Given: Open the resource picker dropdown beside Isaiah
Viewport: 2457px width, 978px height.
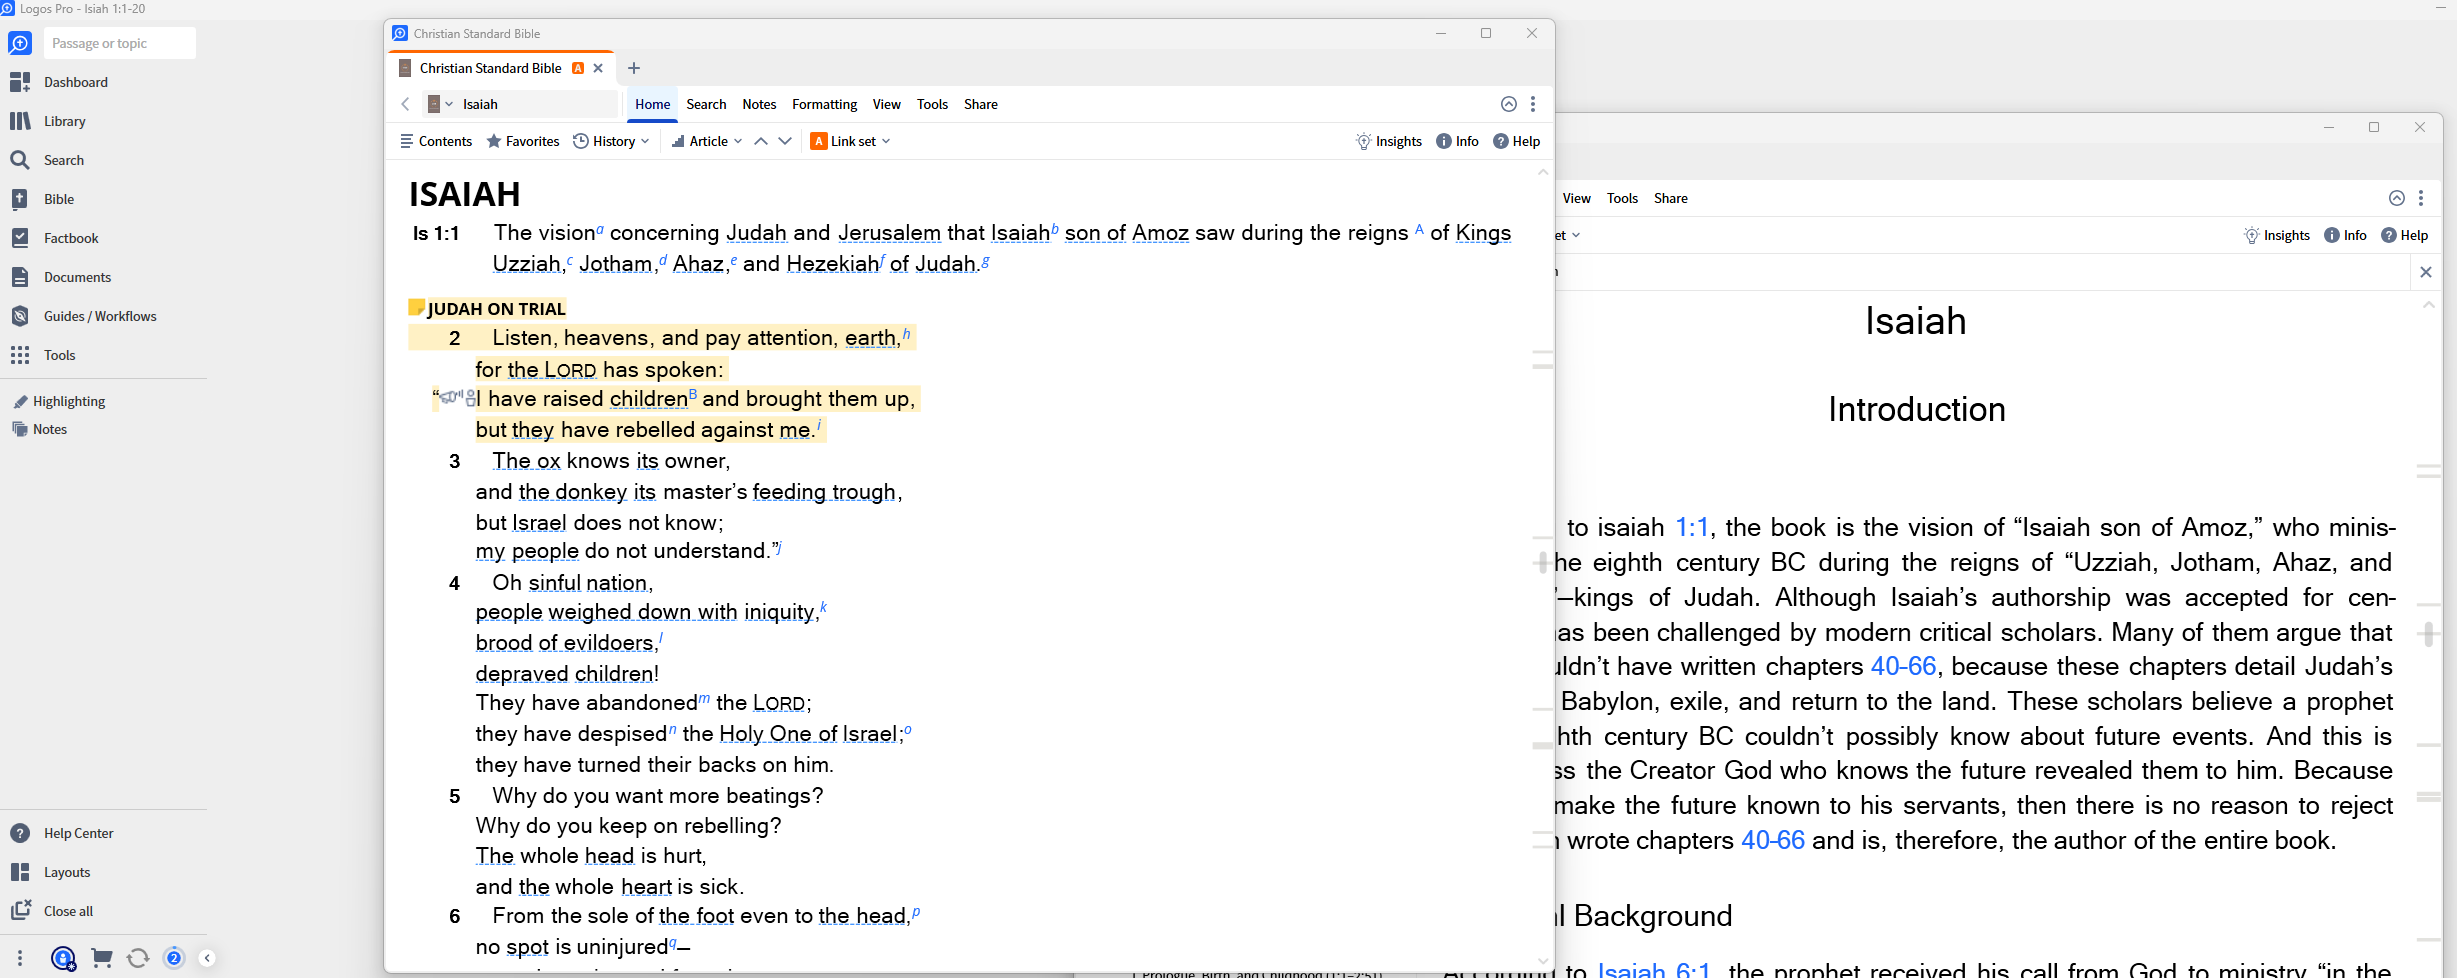Looking at the screenshot, I should (x=440, y=104).
